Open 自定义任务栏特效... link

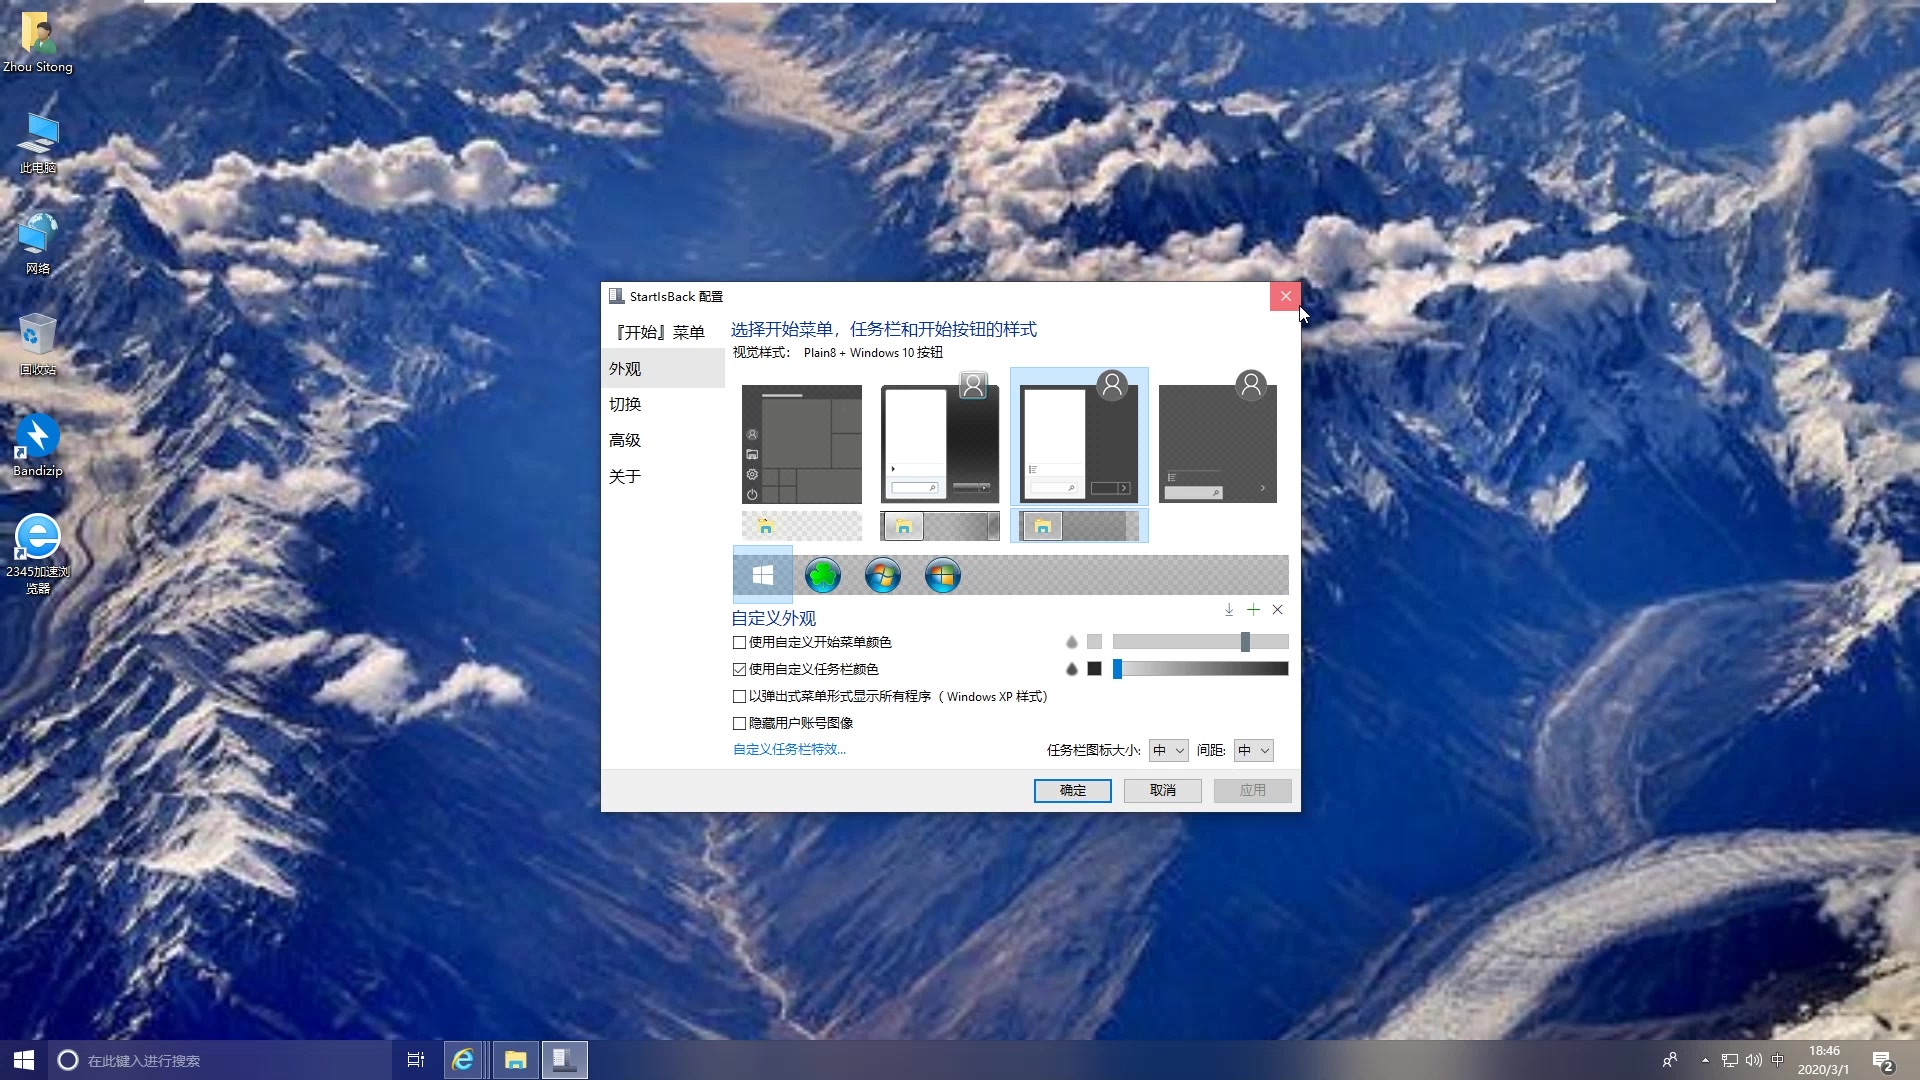point(789,749)
